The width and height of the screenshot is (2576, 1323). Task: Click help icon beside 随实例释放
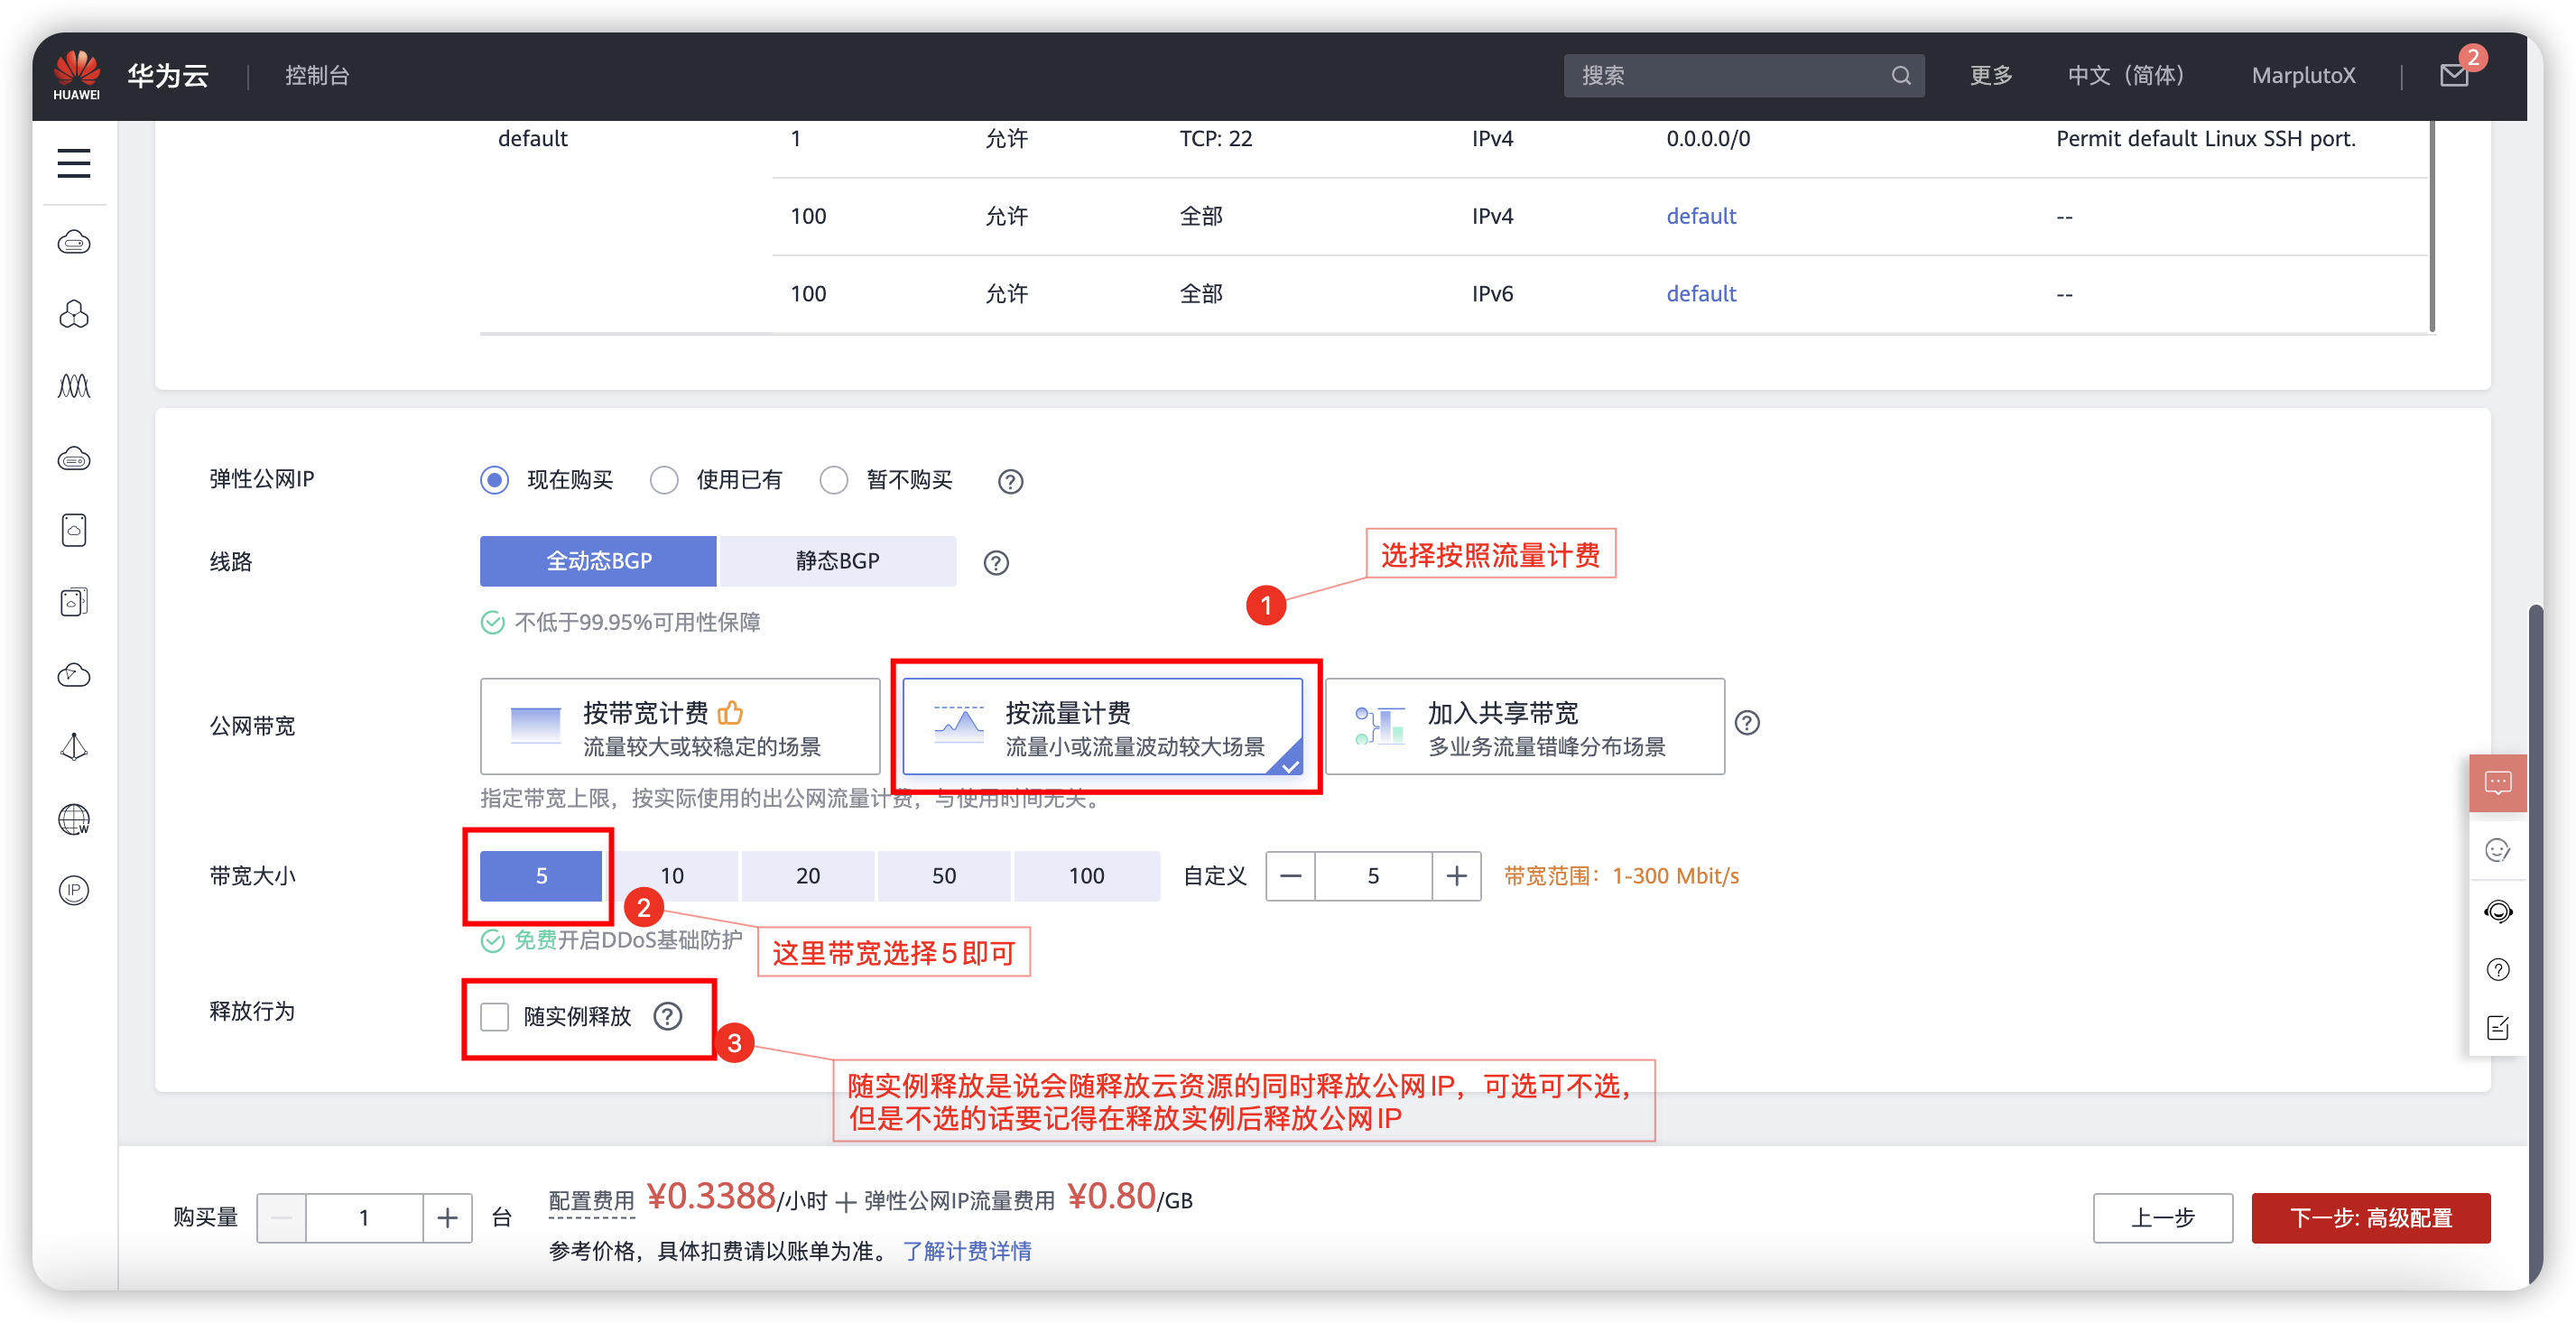668,1016
